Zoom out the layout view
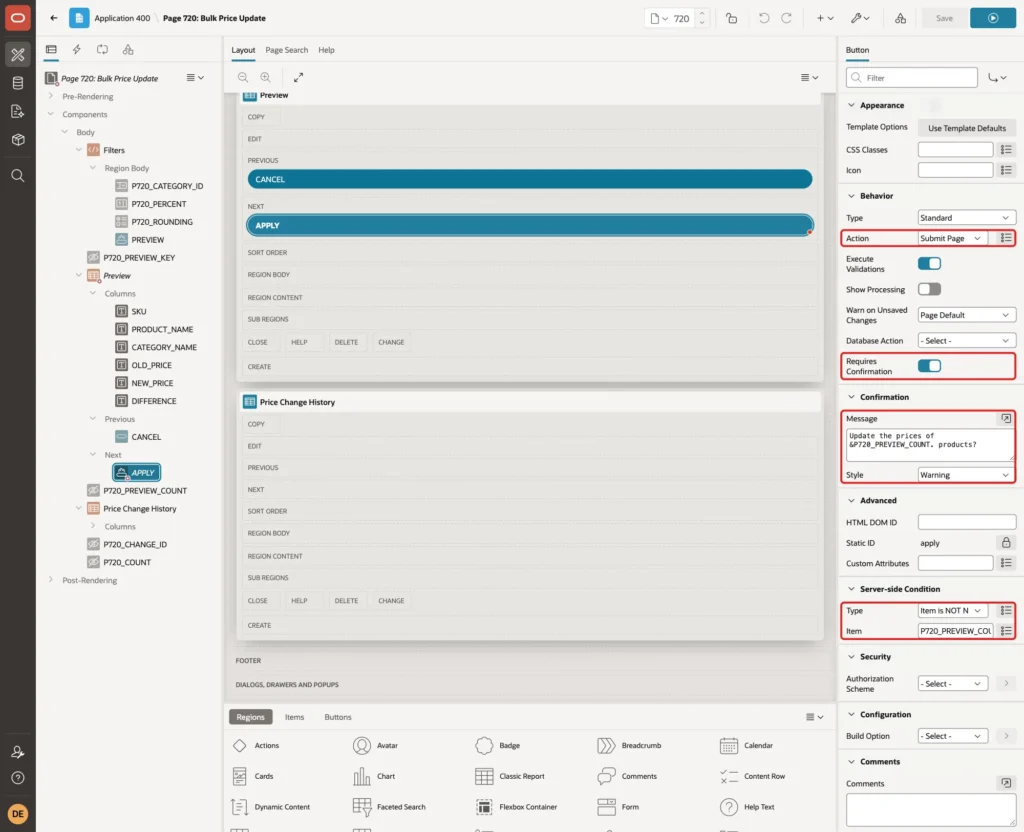1024x832 pixels. click(243, 77)
